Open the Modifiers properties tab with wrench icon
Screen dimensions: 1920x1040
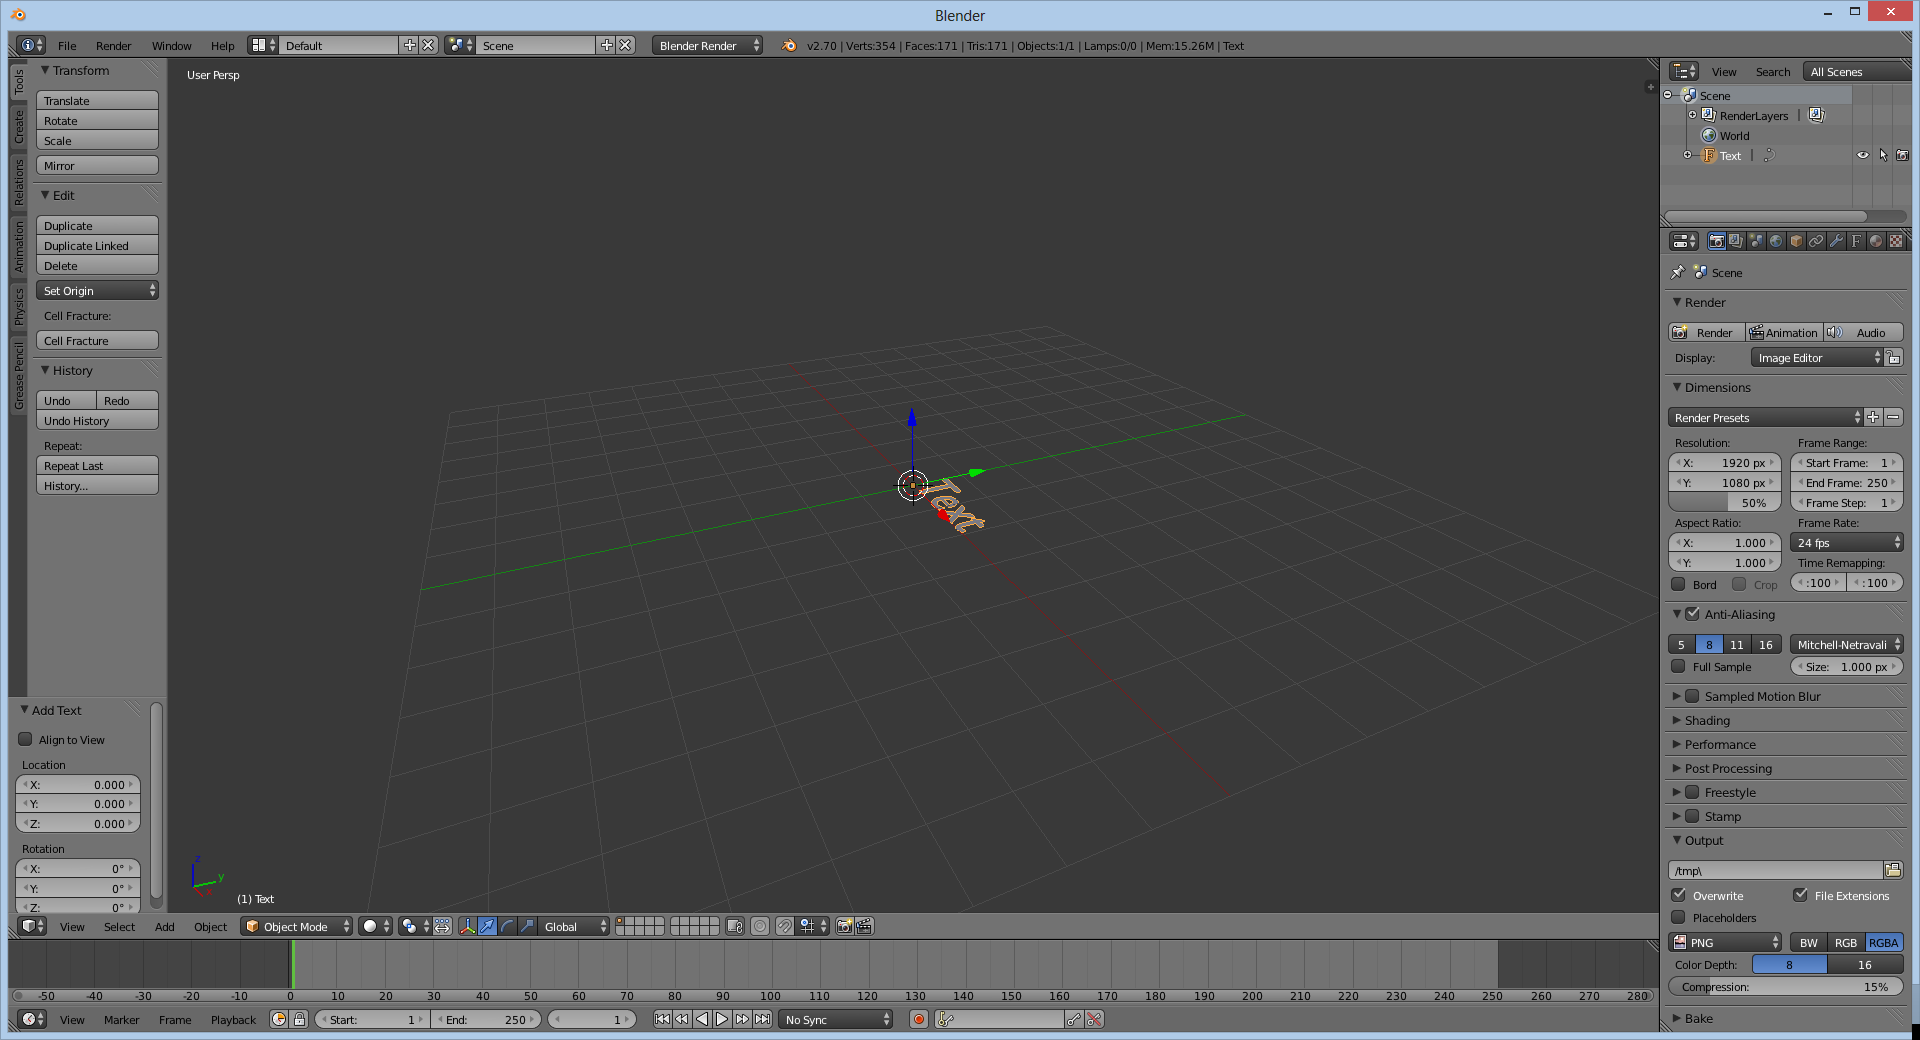pyautogui.click(x=1838, y=242)
